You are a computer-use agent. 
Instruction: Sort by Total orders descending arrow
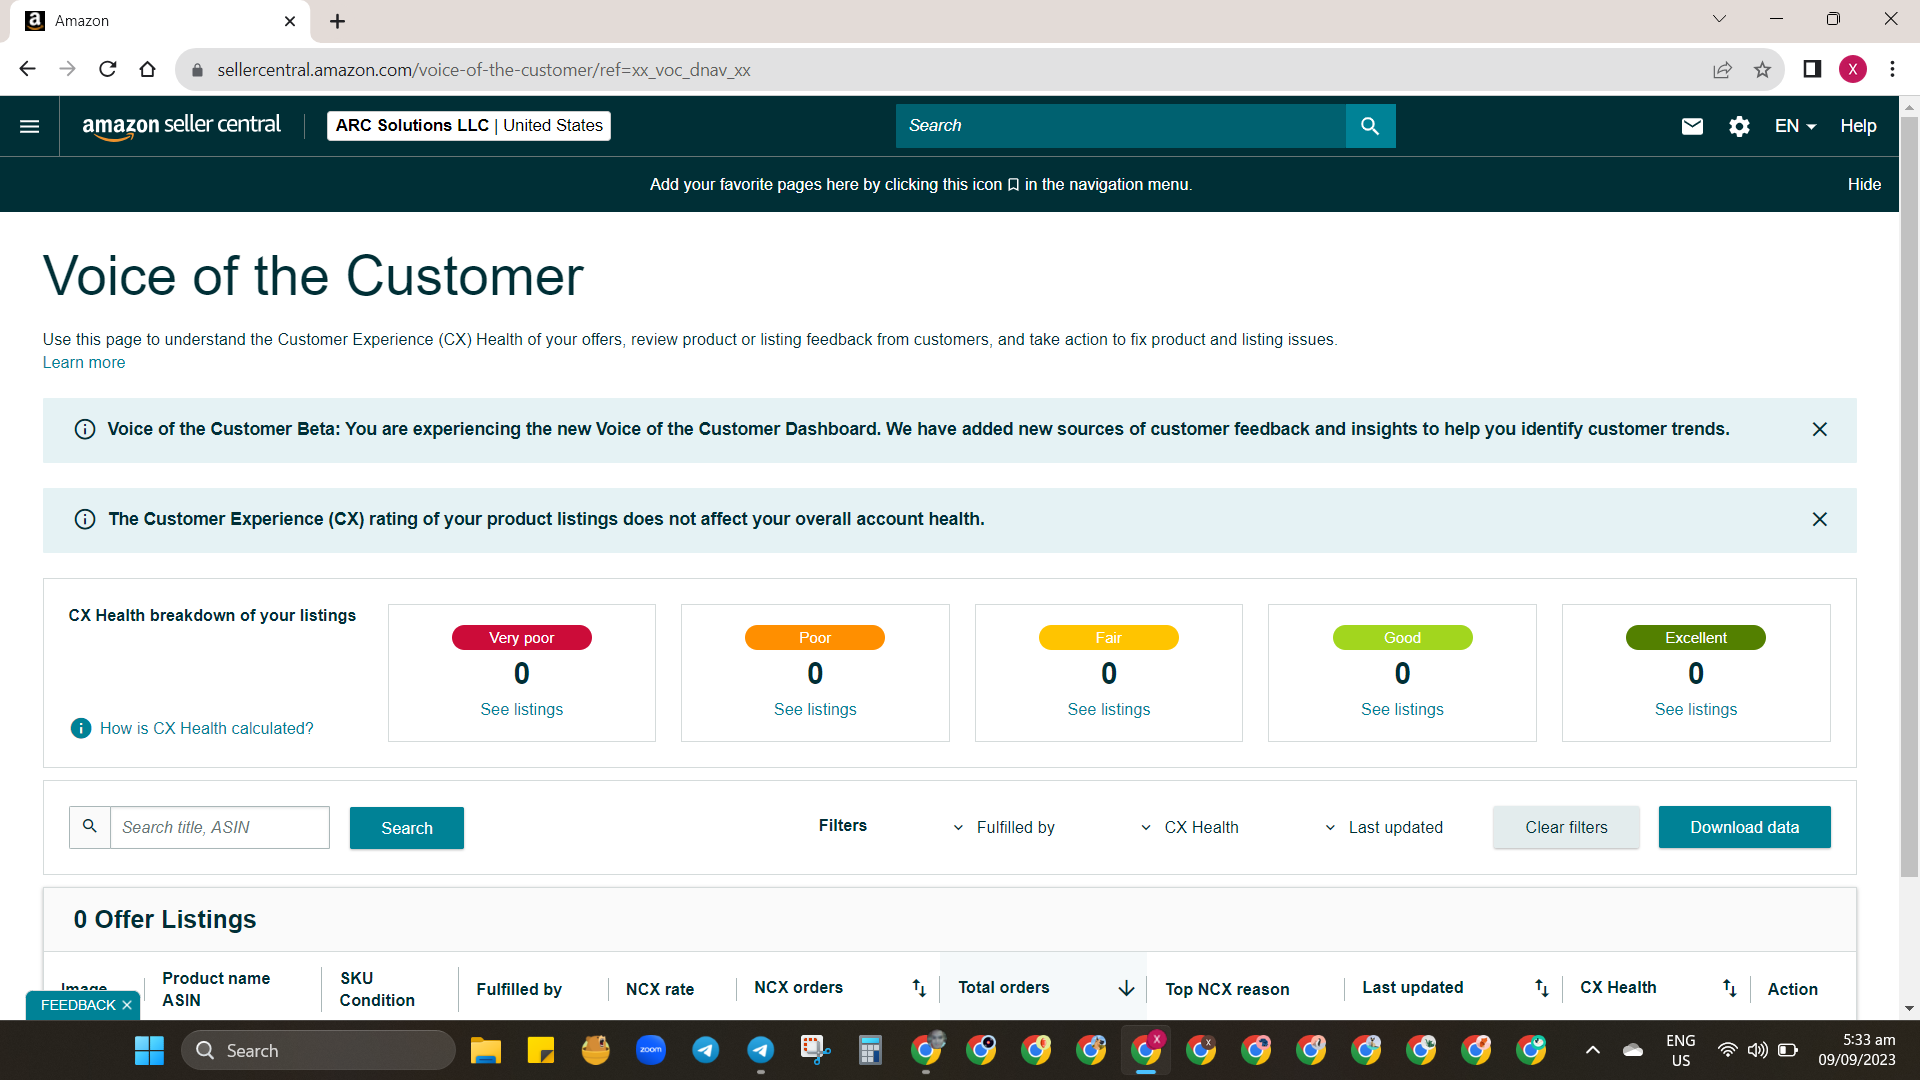pyautogui.click(x=1126, y=988)
